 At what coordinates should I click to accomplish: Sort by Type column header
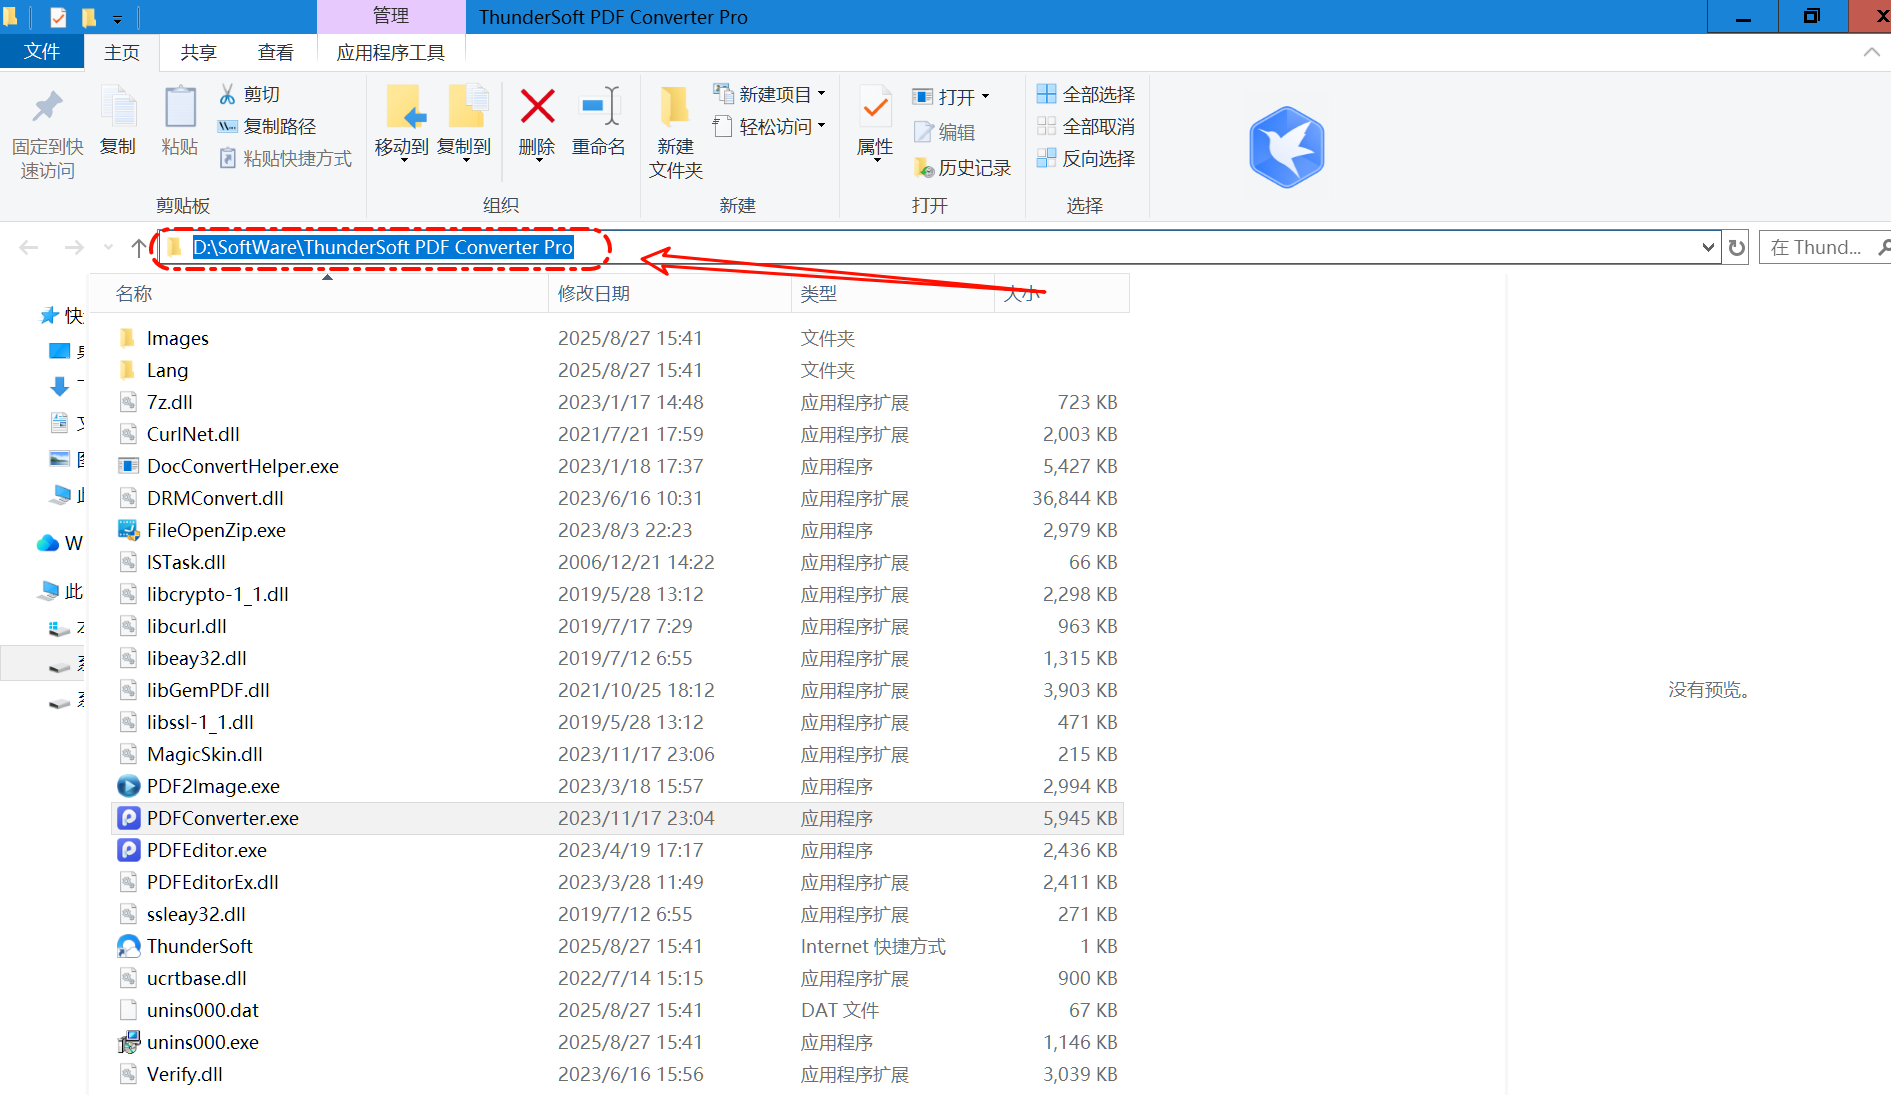point(893,293)
